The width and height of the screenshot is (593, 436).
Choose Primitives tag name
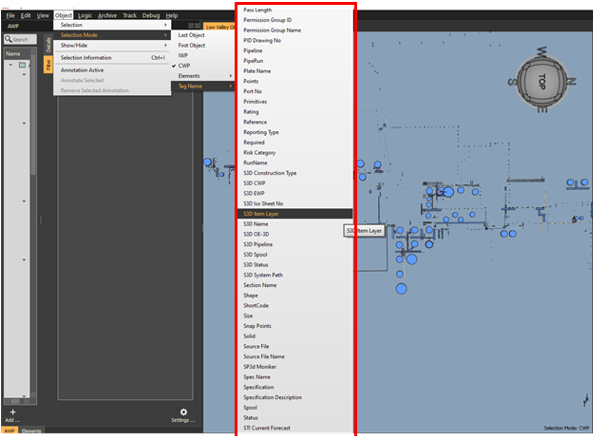(x=295, y=102)
